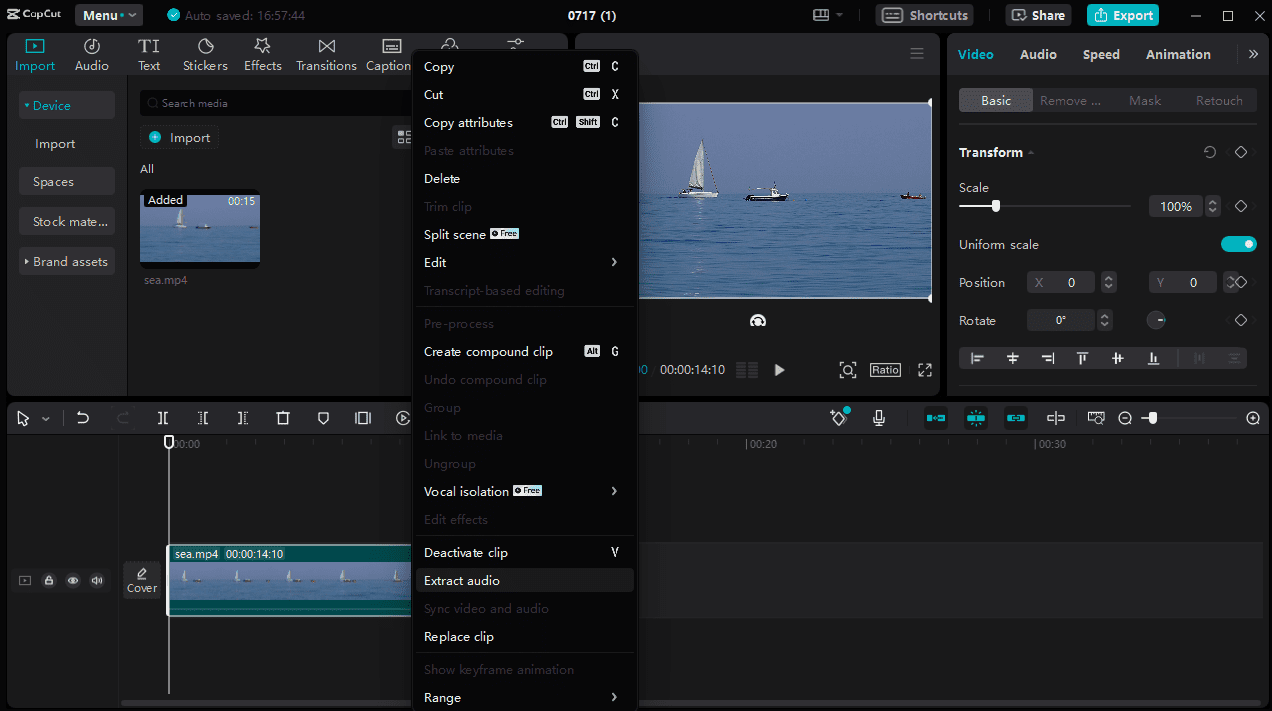
Task: Click the align left icon
Action: pos(977,358)
